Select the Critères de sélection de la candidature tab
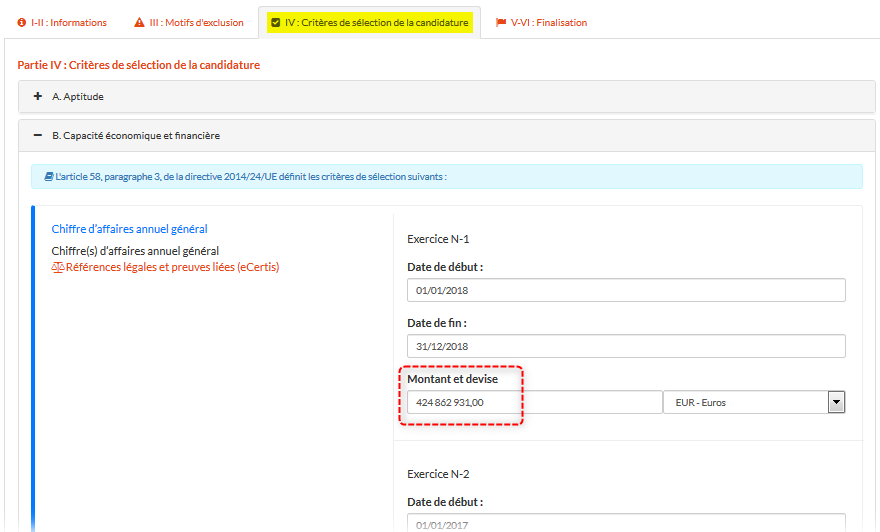 coord(376,23)
